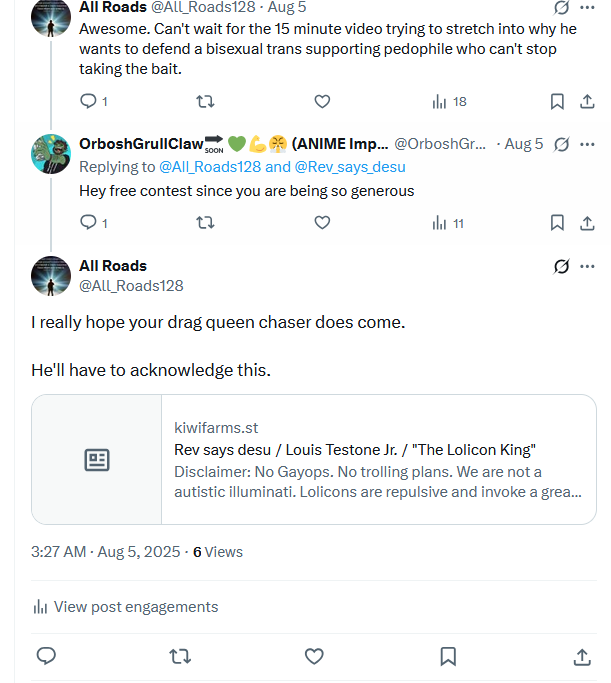Open more options on OrboshGrullClaw's reply
This screenshot has width=611, height=683.
(x=587, y=144)
